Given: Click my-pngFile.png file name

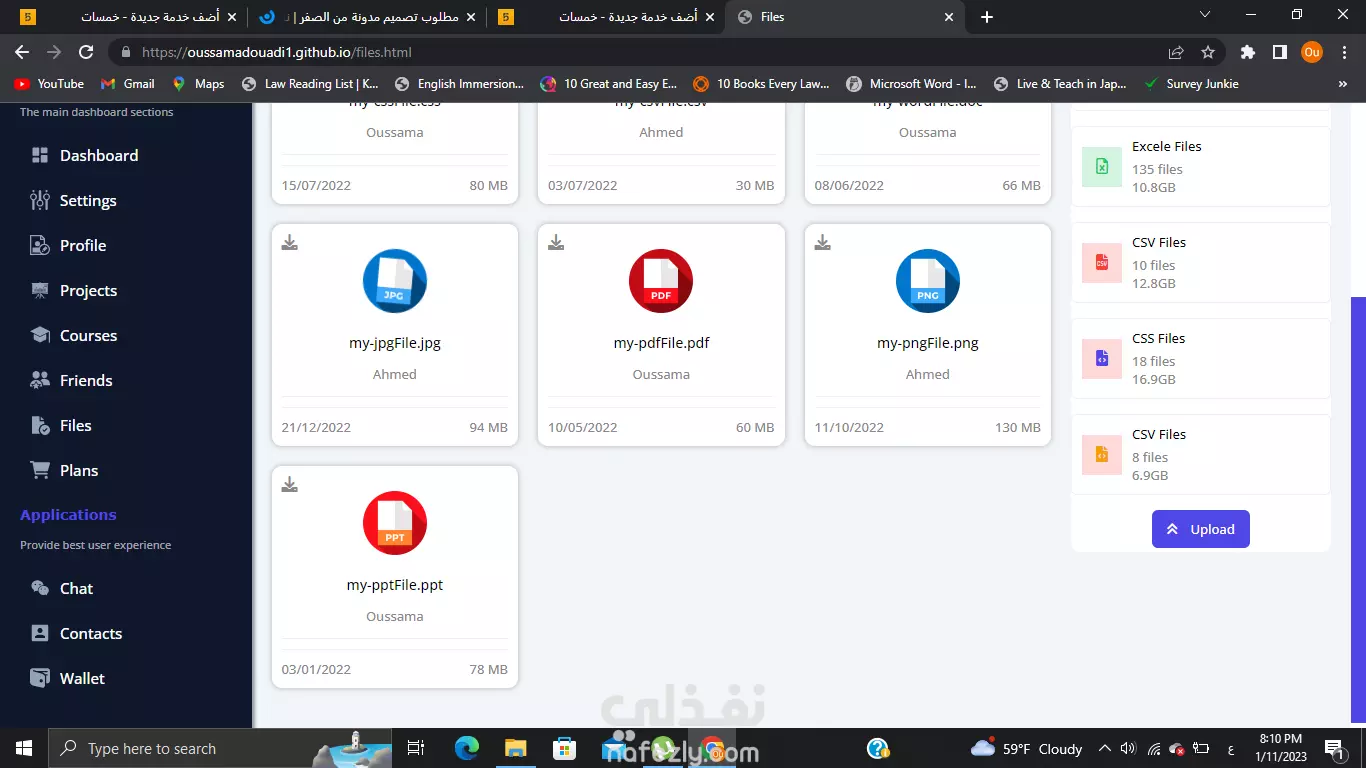Looking at the screenshot, I should pos(928,343).
